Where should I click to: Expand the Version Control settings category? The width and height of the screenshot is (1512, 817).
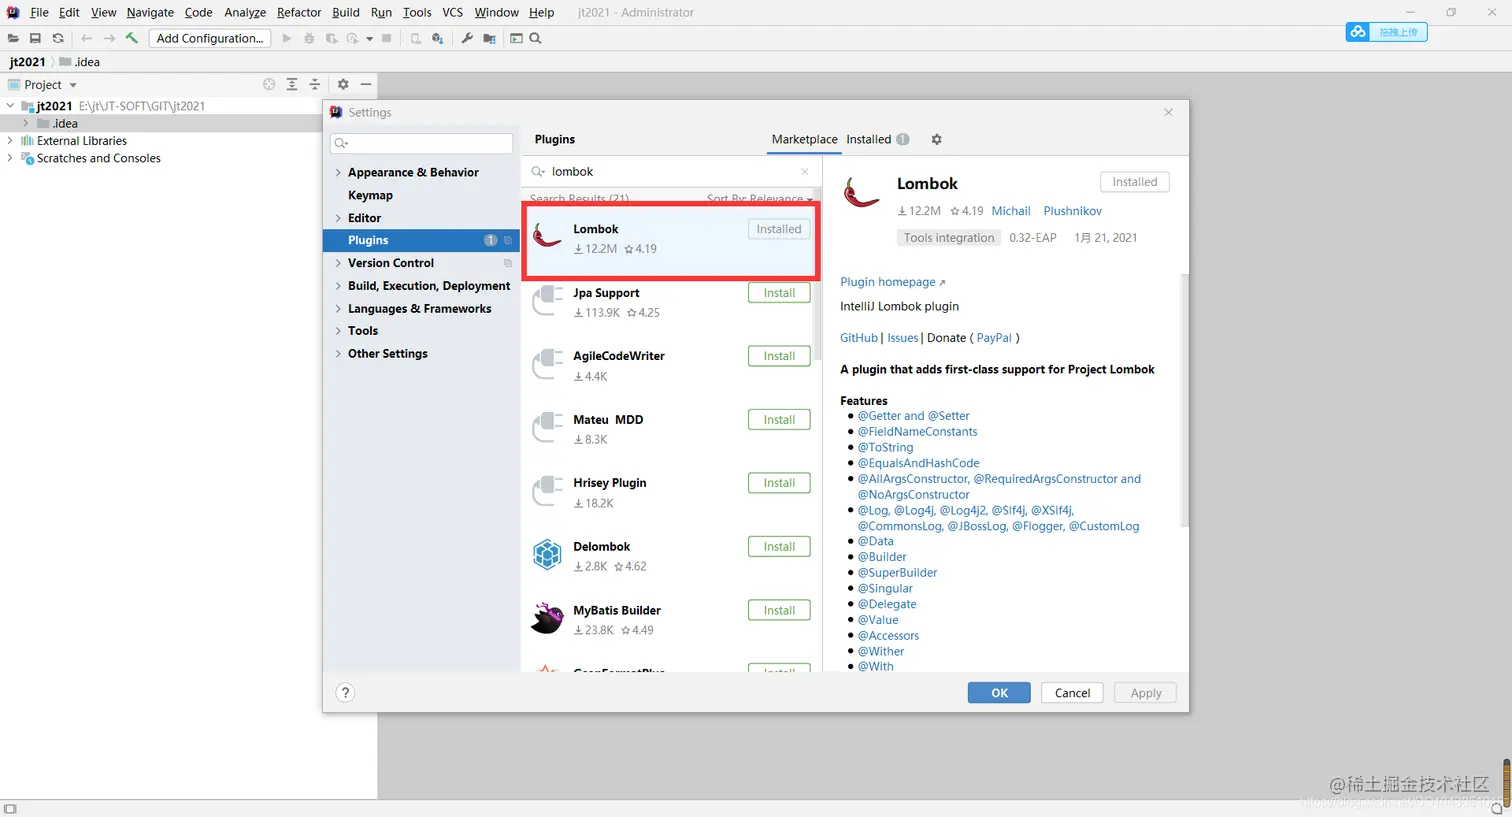[338, 263]
